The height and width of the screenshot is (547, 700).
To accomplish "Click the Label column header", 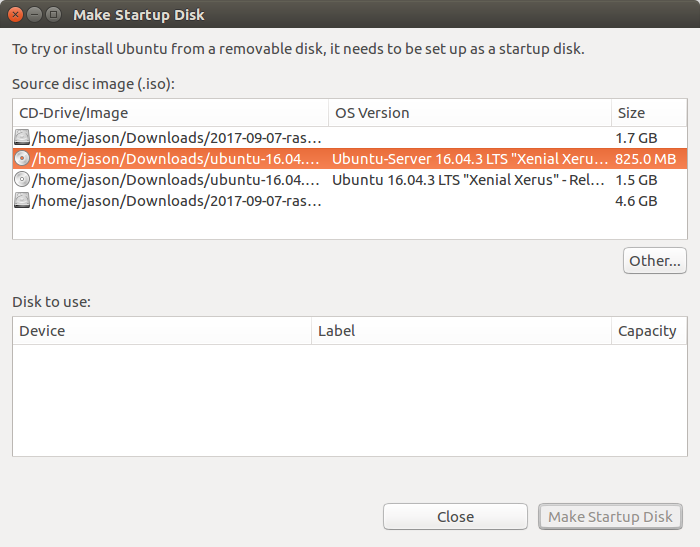I will click(461, 331).
